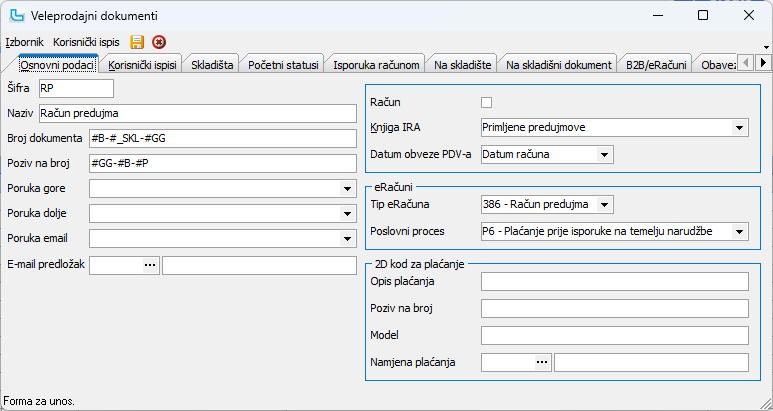Switch to the Isporuka računom tab
This screenshot has width=773, height=411.
pos(376,64)
